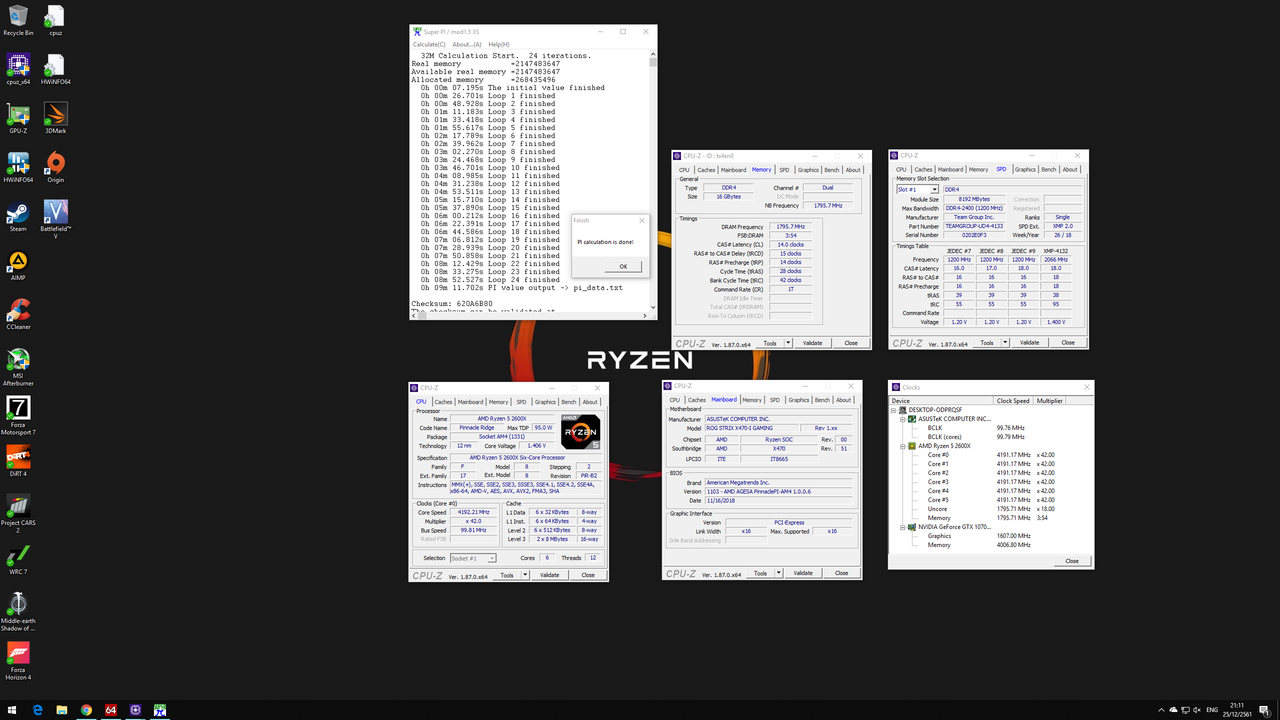Screen dimensions: 1280x720
Task: Collapse the ASUSTeK COMPUTER INC node
Action: pyautogui.click(x=903, y=419)
